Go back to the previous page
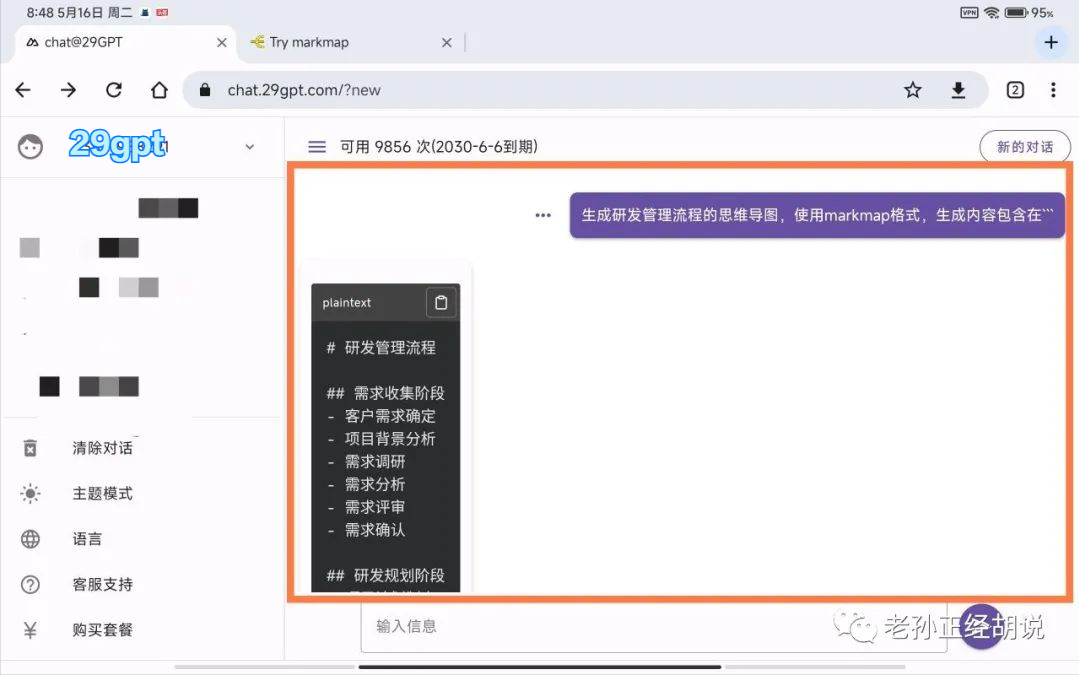 point(23,90)
